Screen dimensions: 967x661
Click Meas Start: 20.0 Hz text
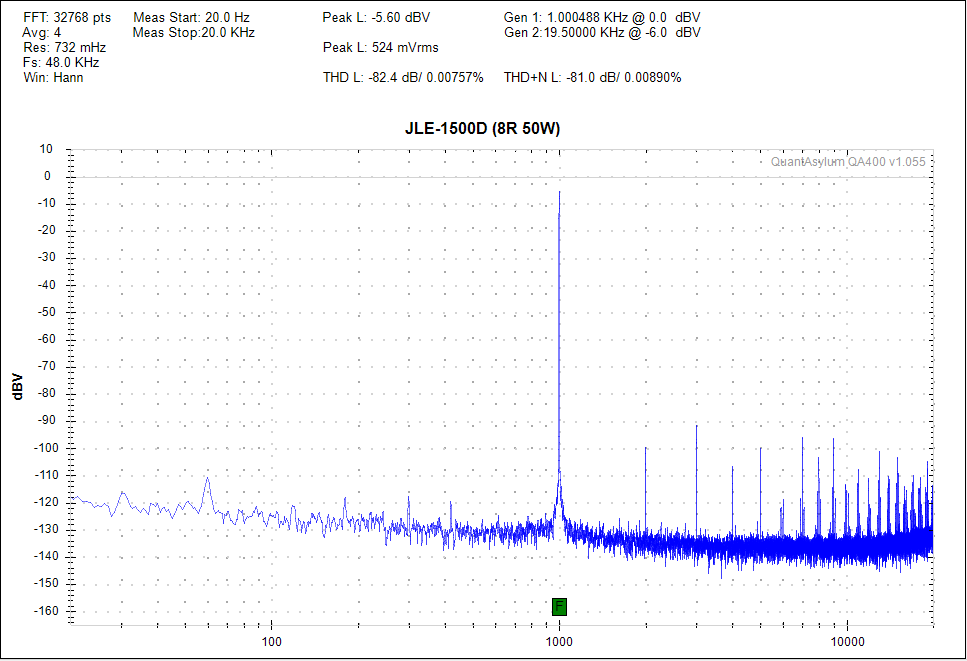coord(191,18)
